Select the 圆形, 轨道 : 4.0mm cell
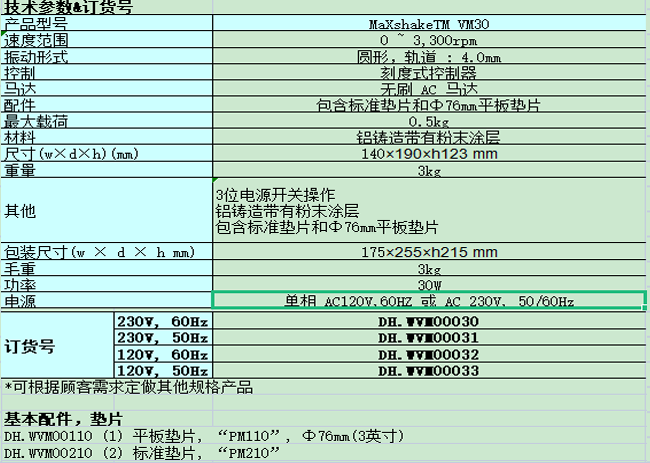 point(429,56)
